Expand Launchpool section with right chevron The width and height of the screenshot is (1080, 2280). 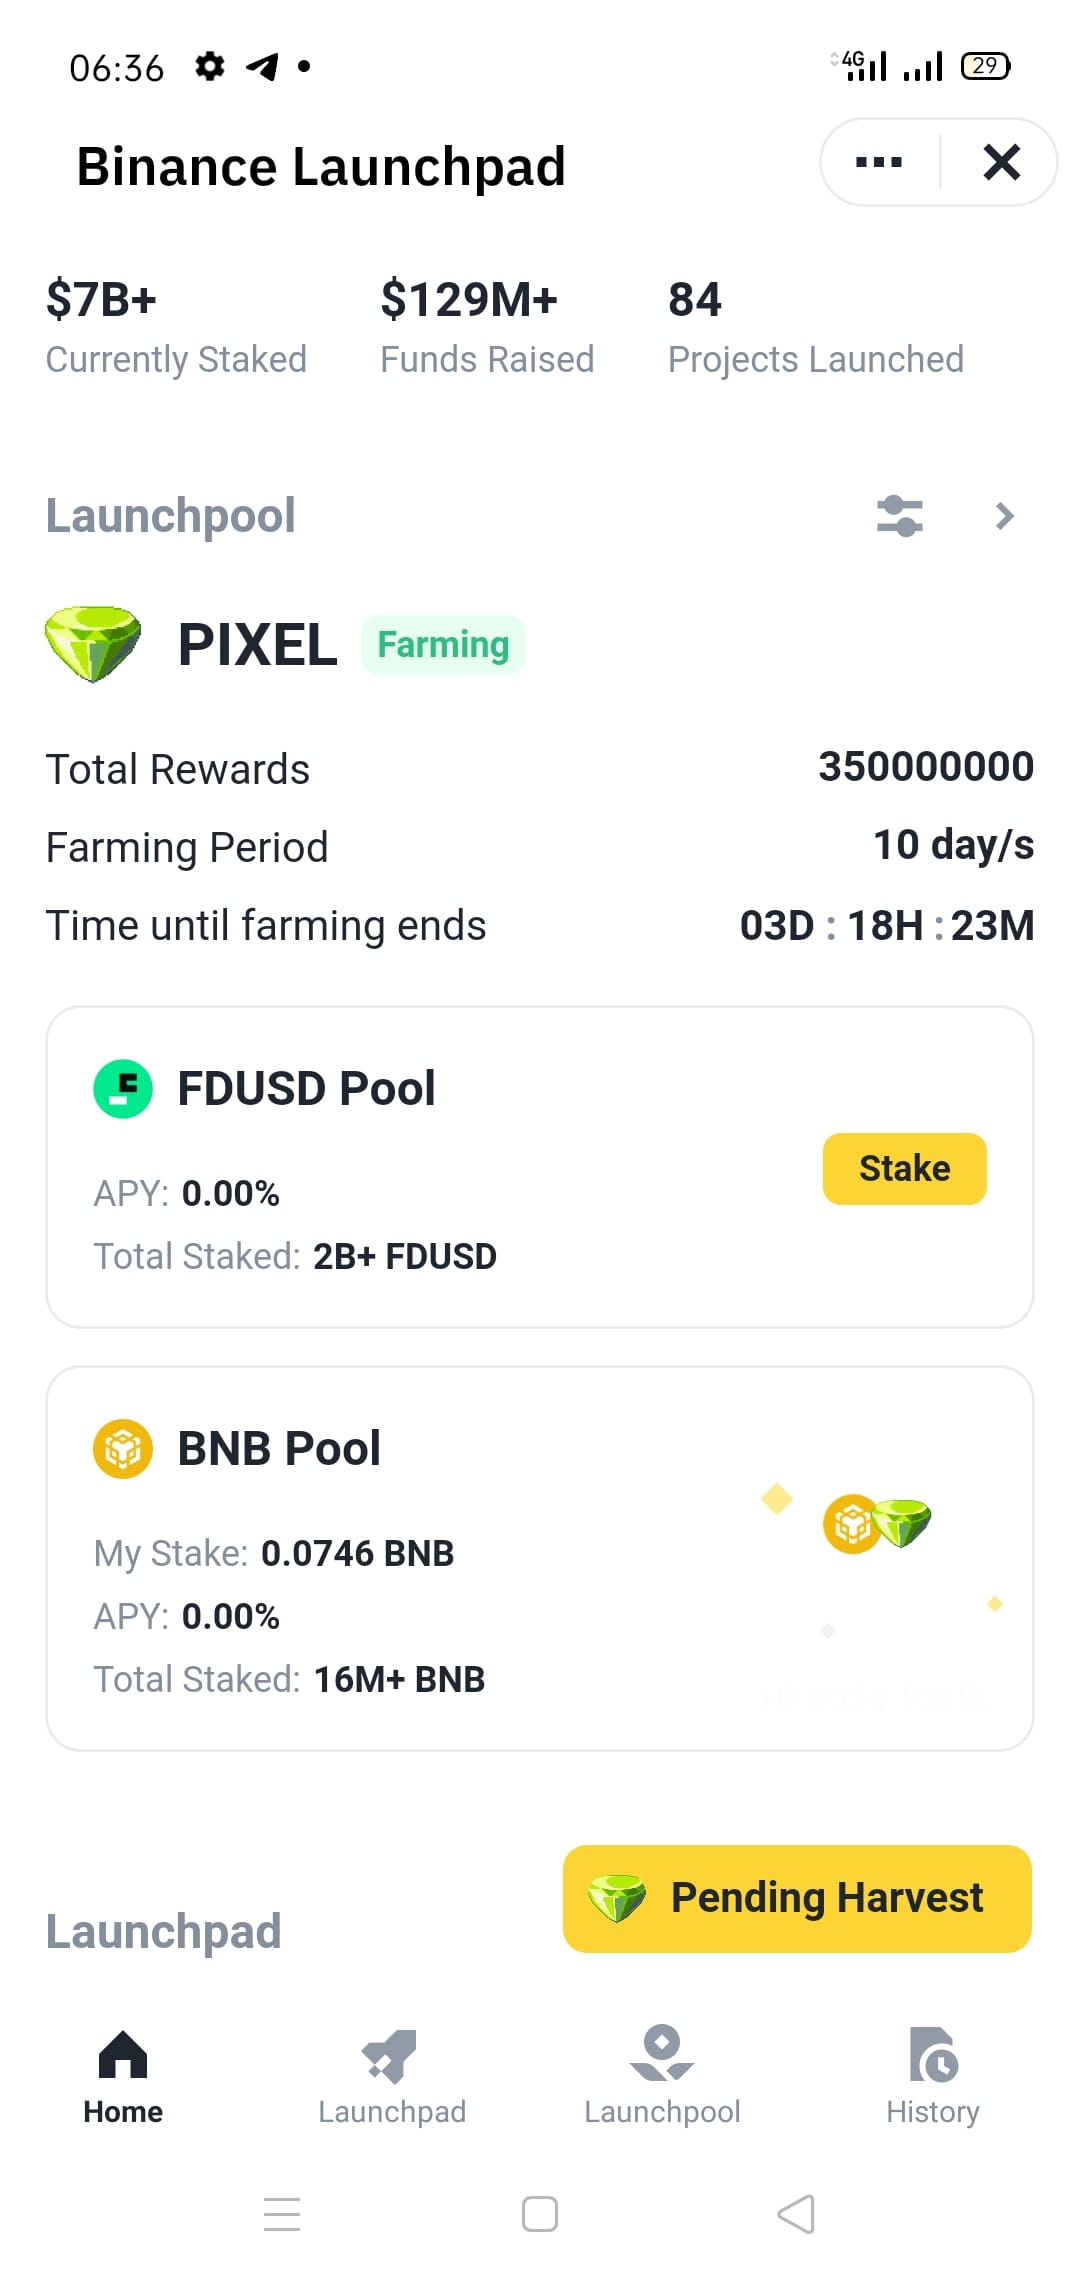[1005, 516]
